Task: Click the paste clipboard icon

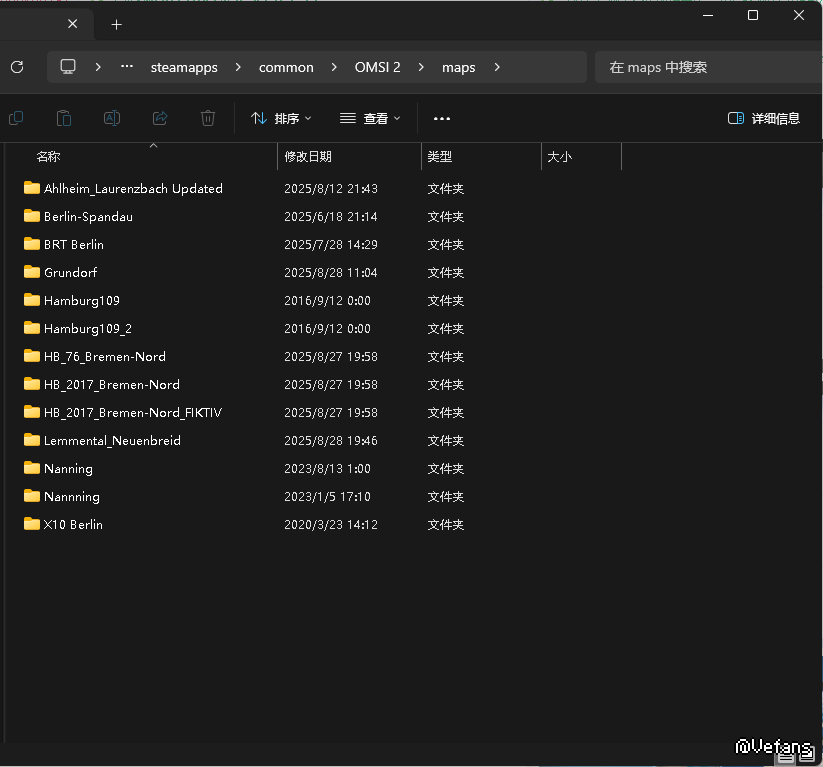Action: coord(64,118)
